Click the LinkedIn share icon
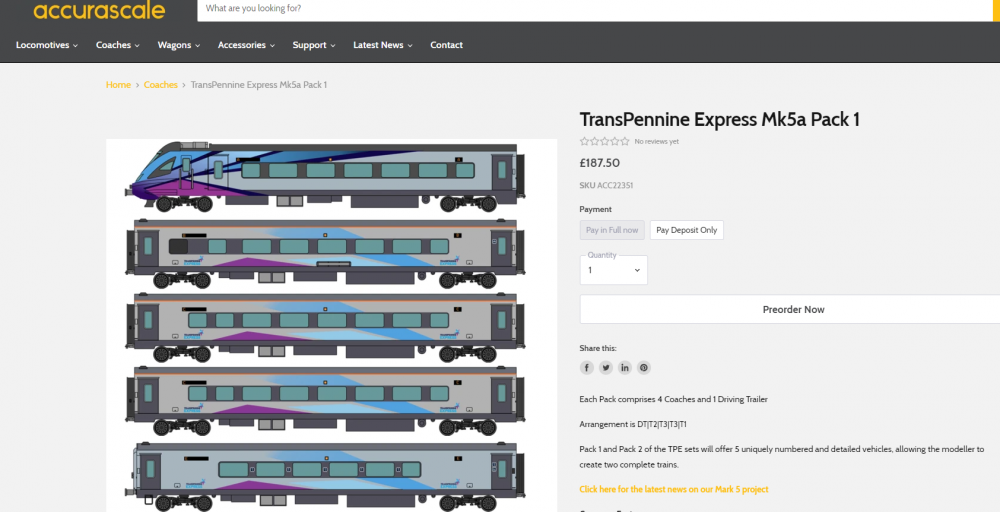The image size is (1000, 512). (x=625, y=368)
